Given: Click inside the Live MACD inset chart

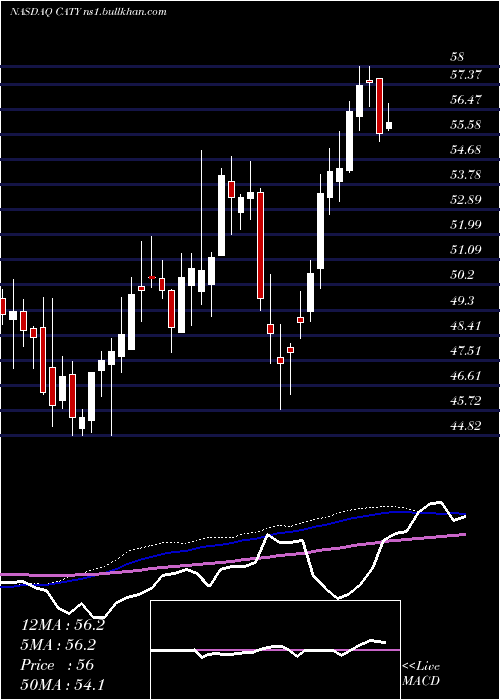Looking at the screenshot, I should [x=275, y=650].
